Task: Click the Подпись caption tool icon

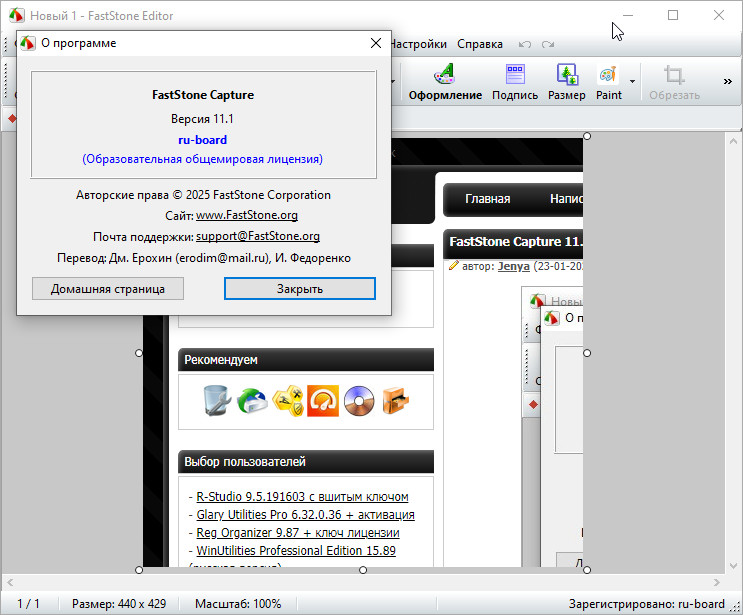Action: 515,82
